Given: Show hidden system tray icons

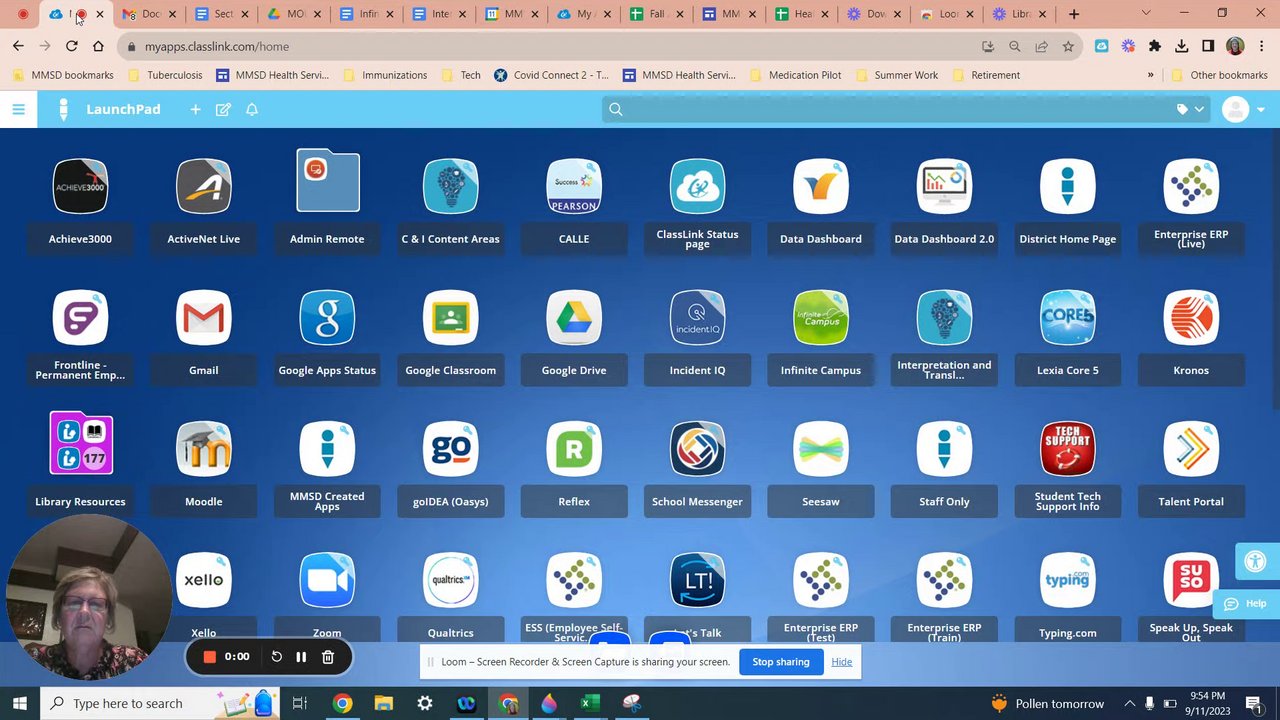Looking at the screenshot, I should pyautogui.click(x=1129, y=703).
